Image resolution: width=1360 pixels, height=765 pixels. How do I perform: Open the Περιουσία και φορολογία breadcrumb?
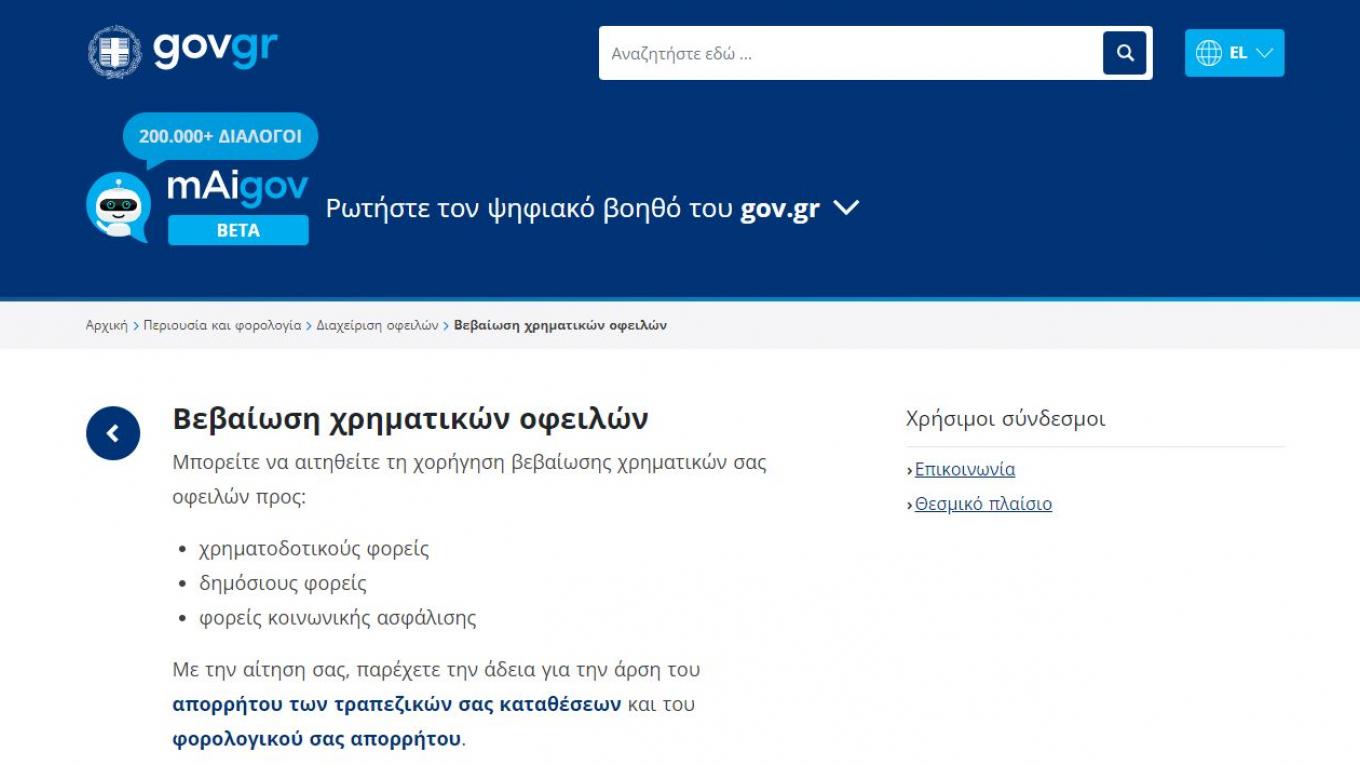[x=222, y=325]
